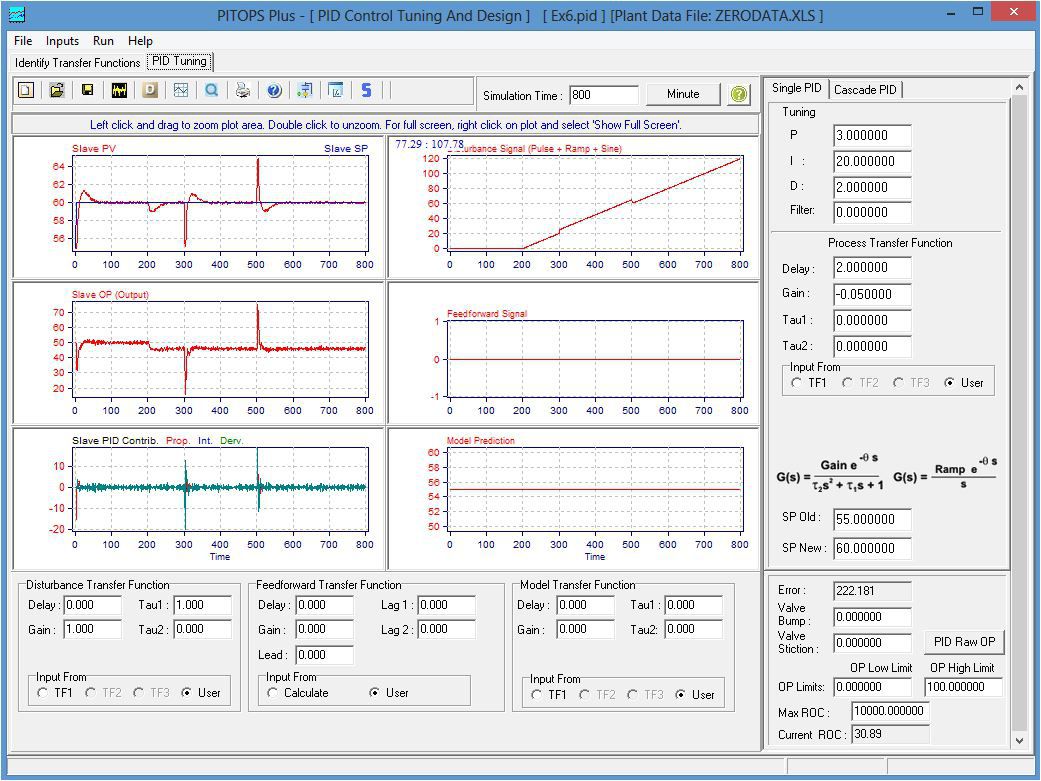Click the Tuning Filter value field

(872, 213)
